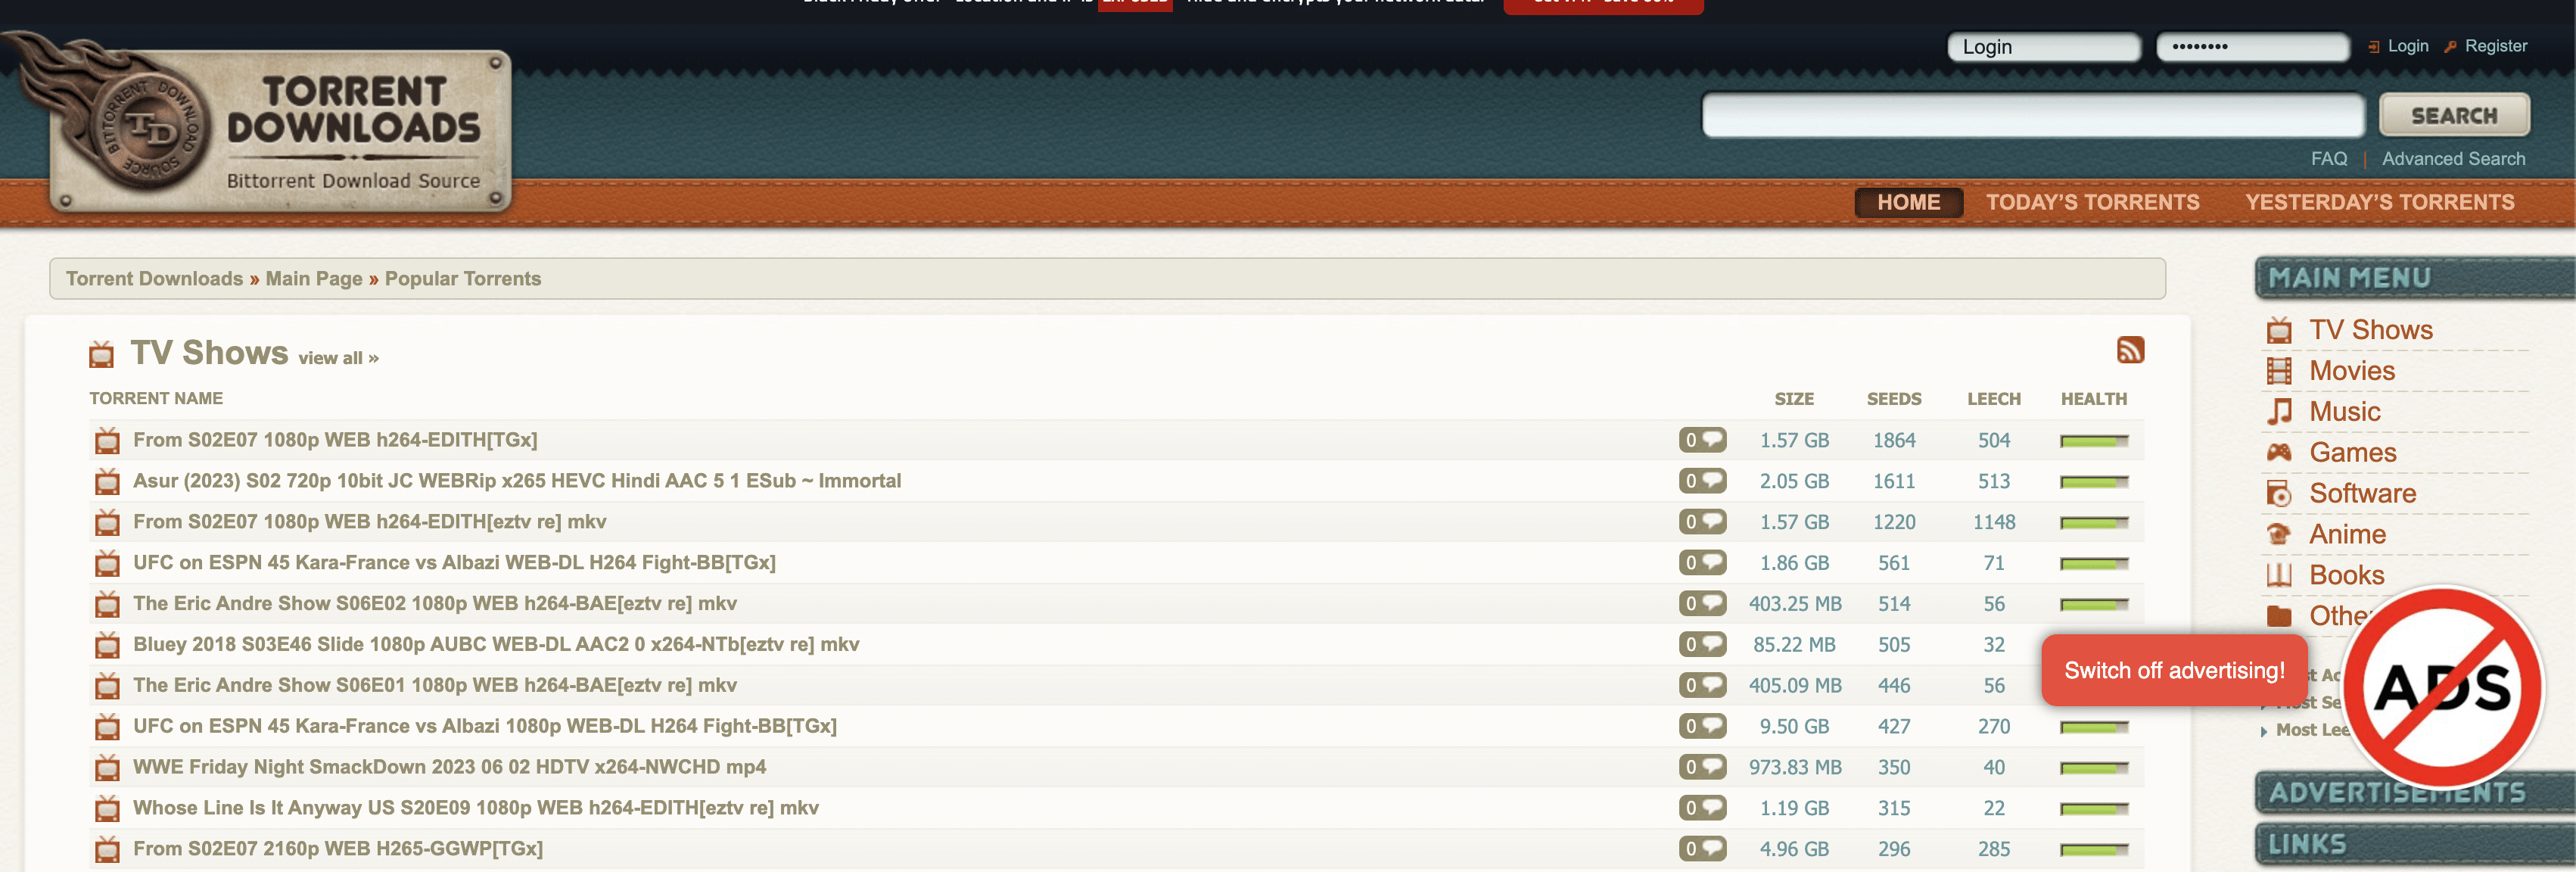This screenshot has width=2576, height=872.
Task: Click TV icon beside From S02E07 eztv mkv row
Action: click(107, 523)
